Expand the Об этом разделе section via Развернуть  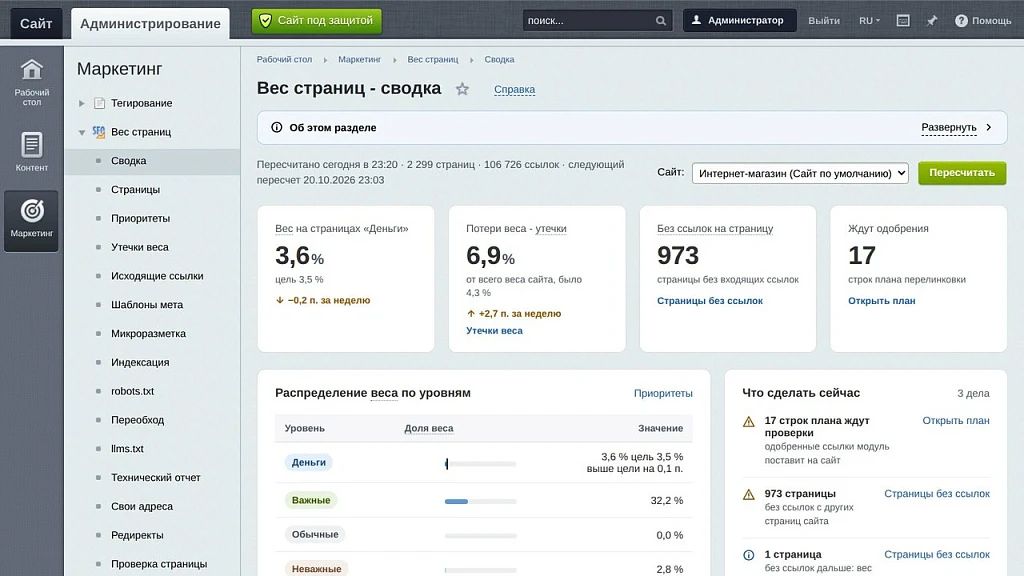coord(957,127)
